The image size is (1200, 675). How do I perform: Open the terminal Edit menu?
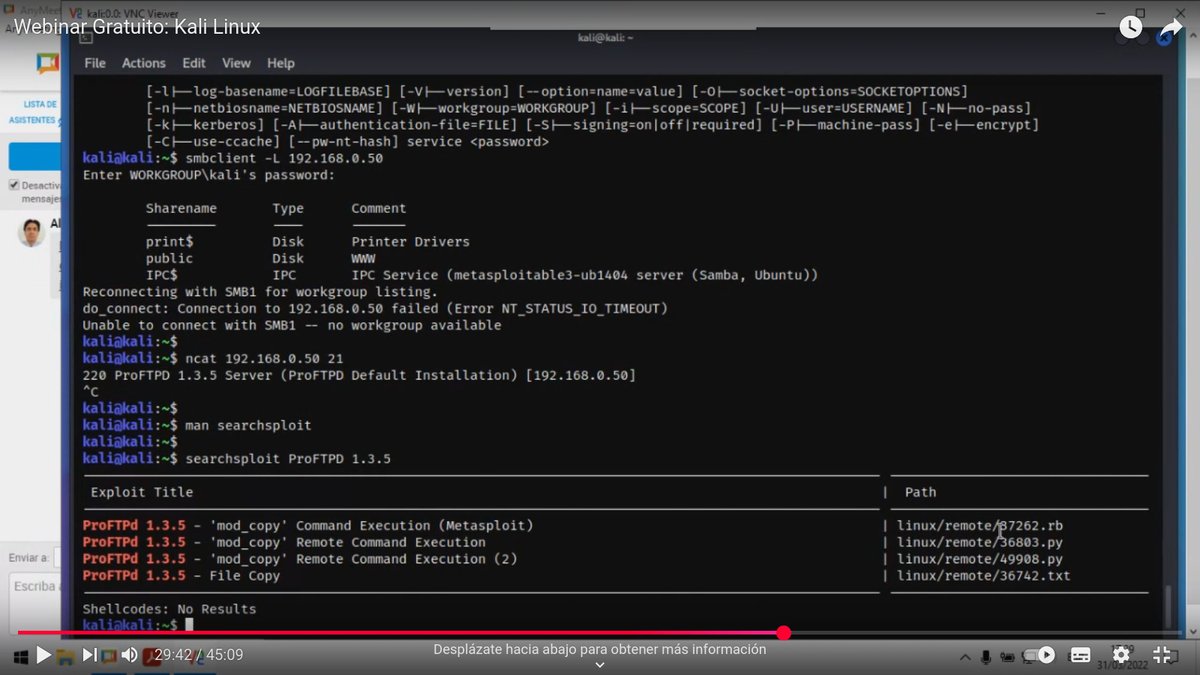point(194,63)
